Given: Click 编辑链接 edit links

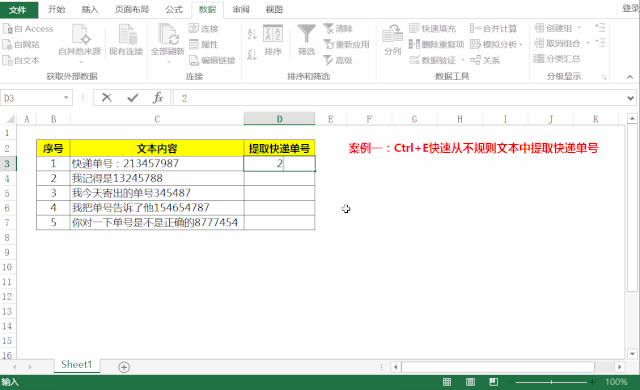Looking at the screenshot, I should [x=212, y=60].
